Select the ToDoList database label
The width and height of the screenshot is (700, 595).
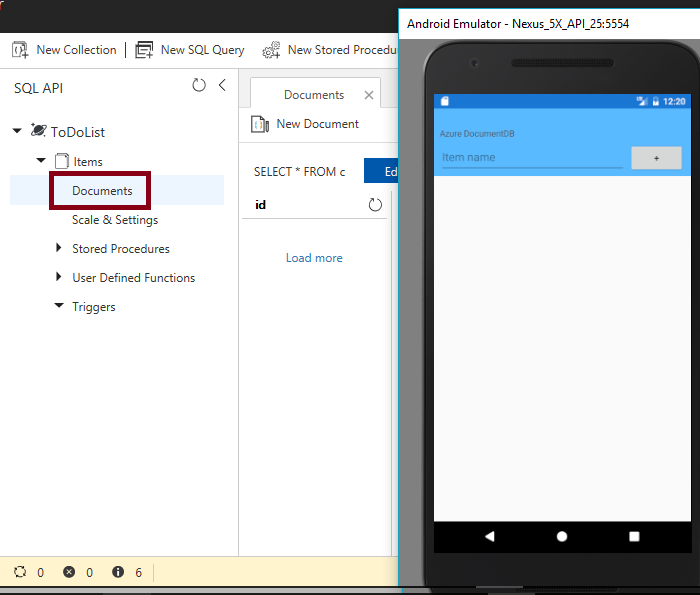click(x=78, y=133)
